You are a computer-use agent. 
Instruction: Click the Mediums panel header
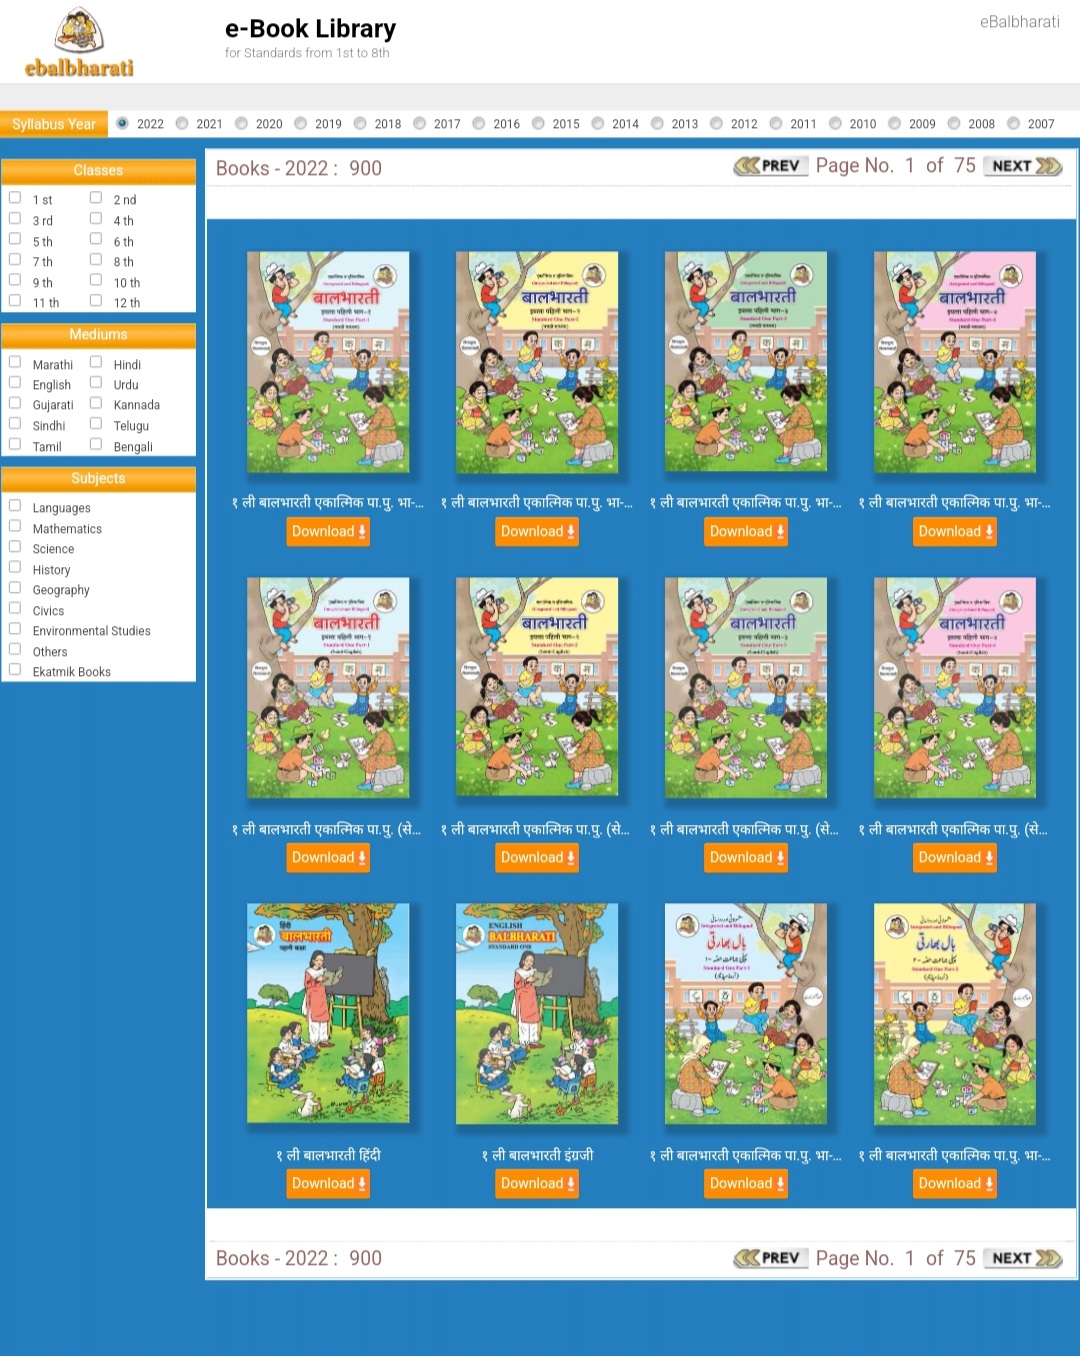pos(98,335)
